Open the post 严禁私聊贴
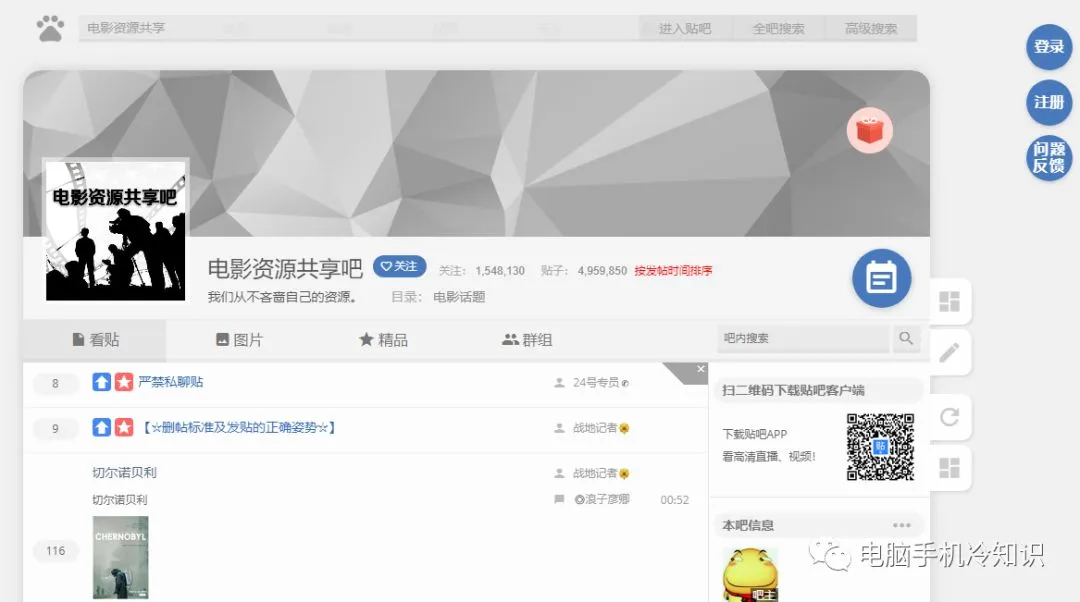 pyautogui.click(x=171, y=382)
